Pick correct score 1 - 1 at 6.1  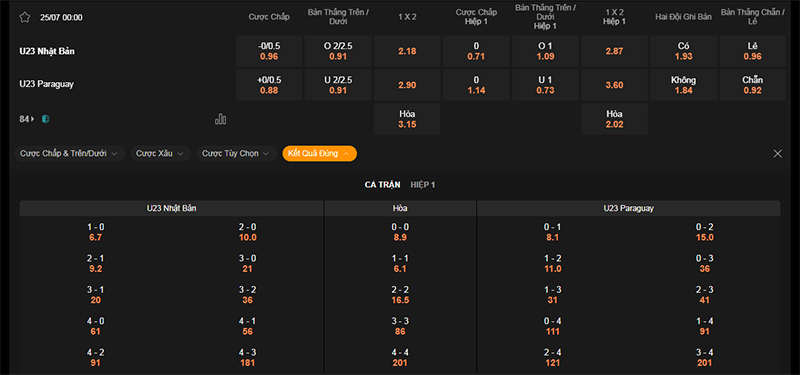click(x=401, y=263)
